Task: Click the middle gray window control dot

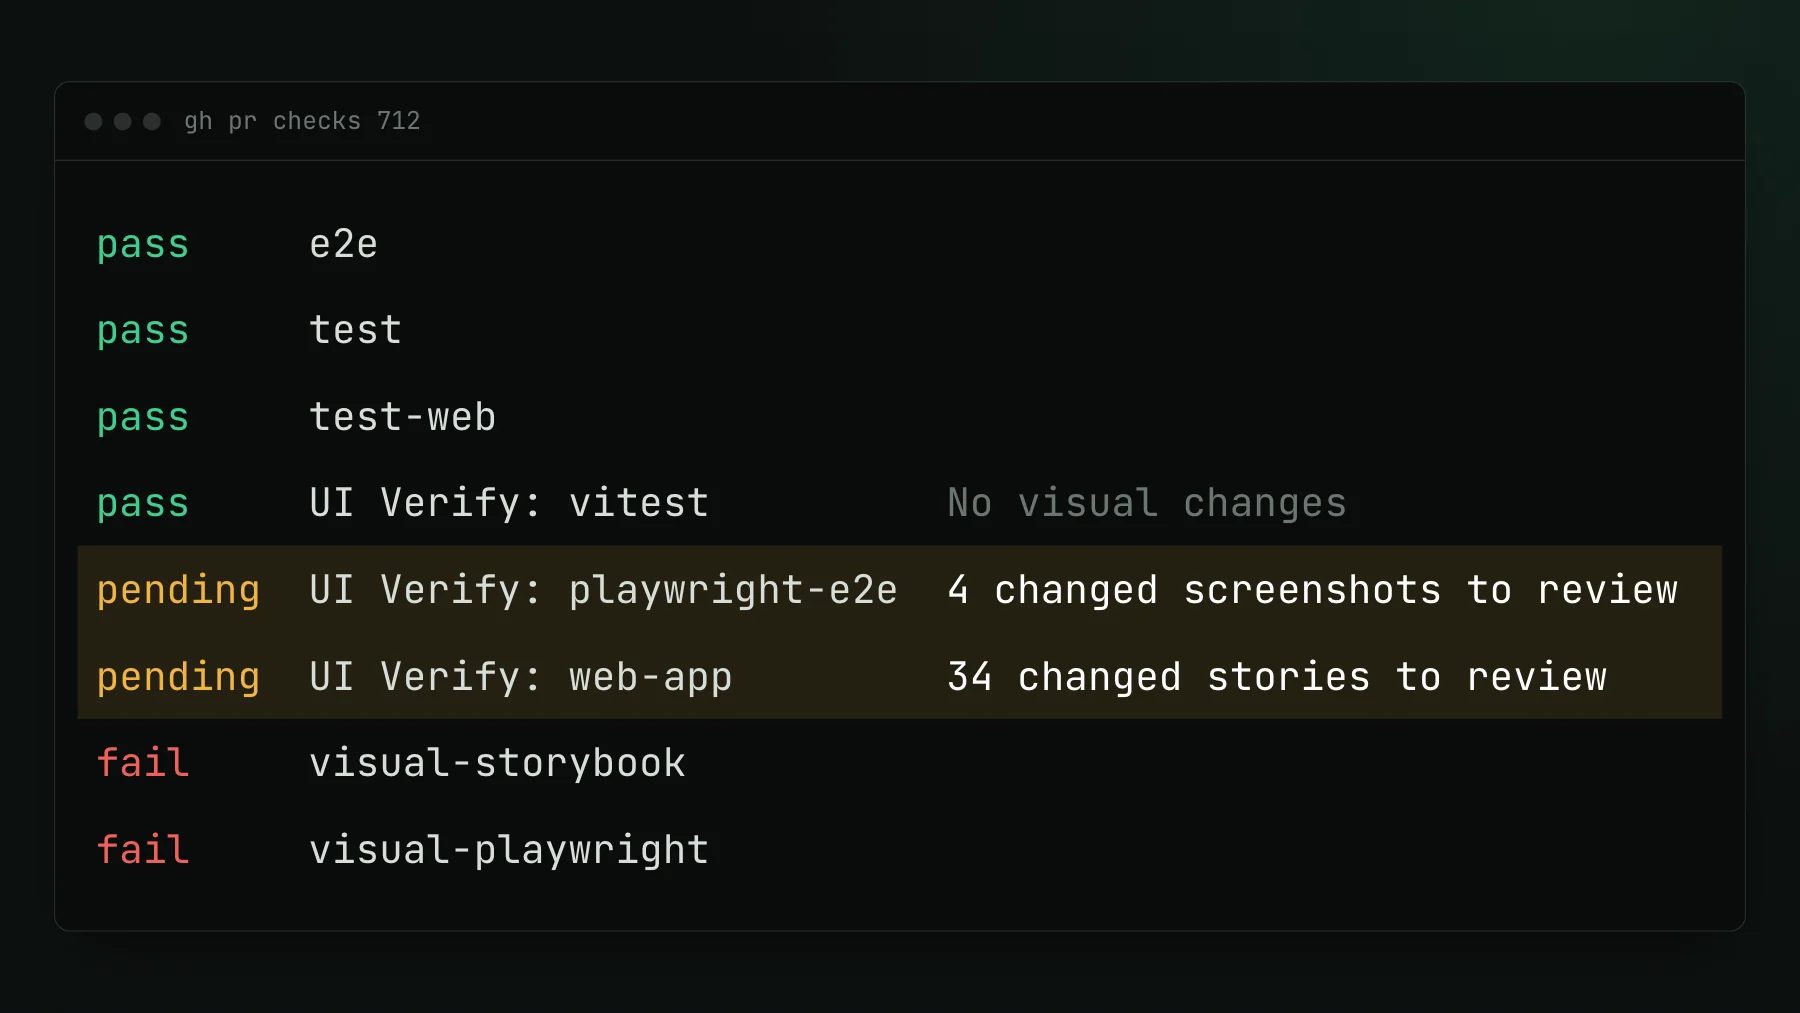Action: coord(123,121)
